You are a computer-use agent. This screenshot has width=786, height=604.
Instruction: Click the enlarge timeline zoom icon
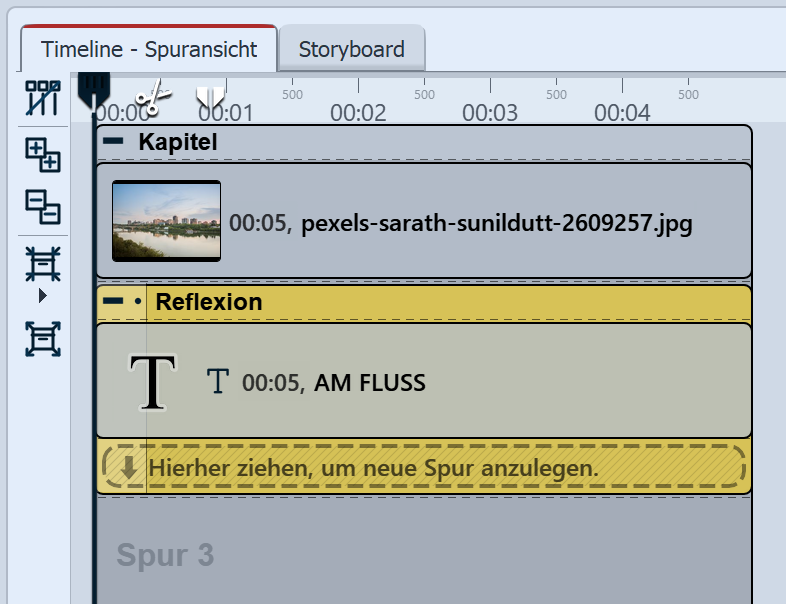point(42,339)
